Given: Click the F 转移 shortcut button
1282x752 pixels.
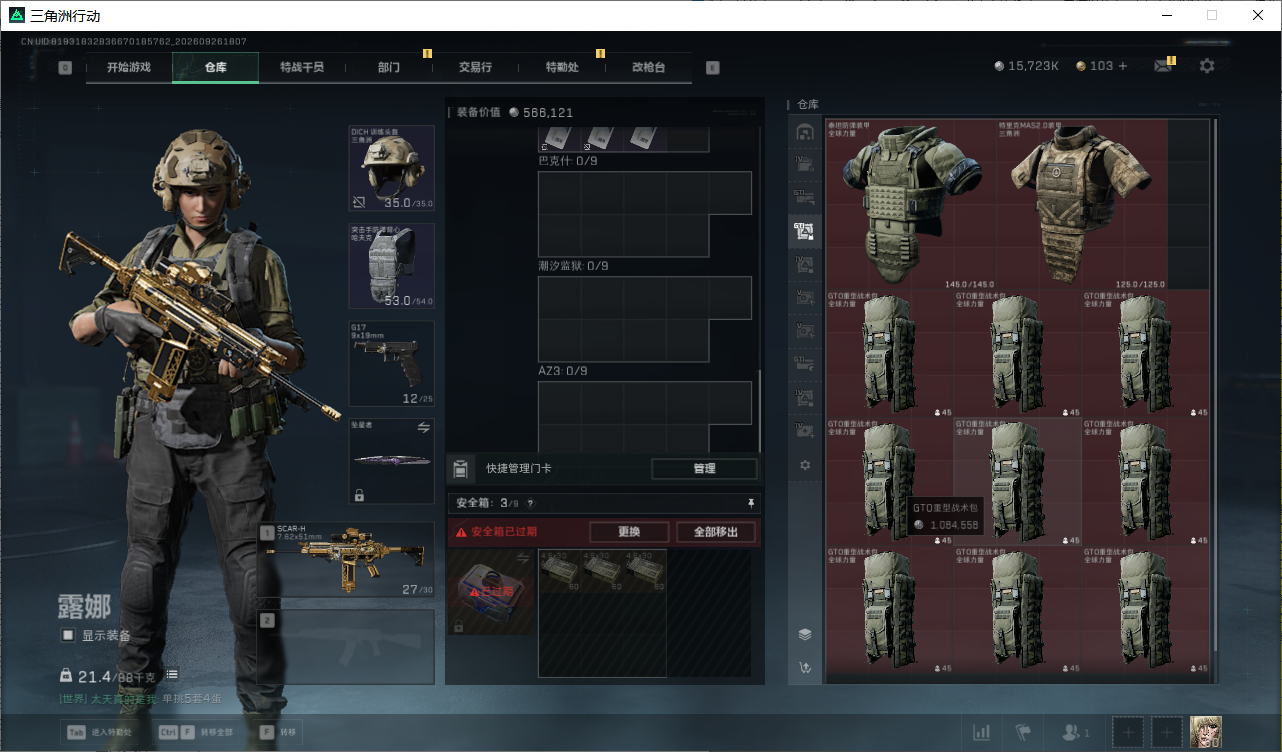Looking at the screenshot, I should (278, 732).
